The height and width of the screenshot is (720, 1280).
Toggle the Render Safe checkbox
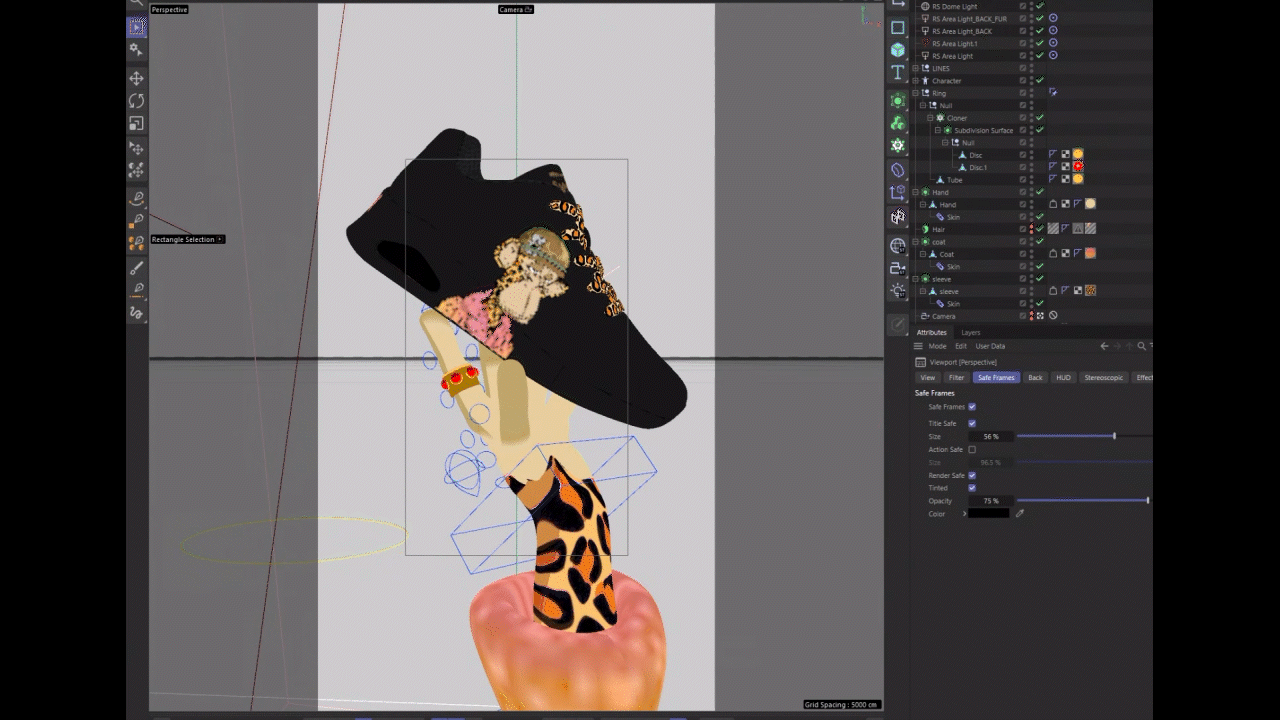(972, 475)
